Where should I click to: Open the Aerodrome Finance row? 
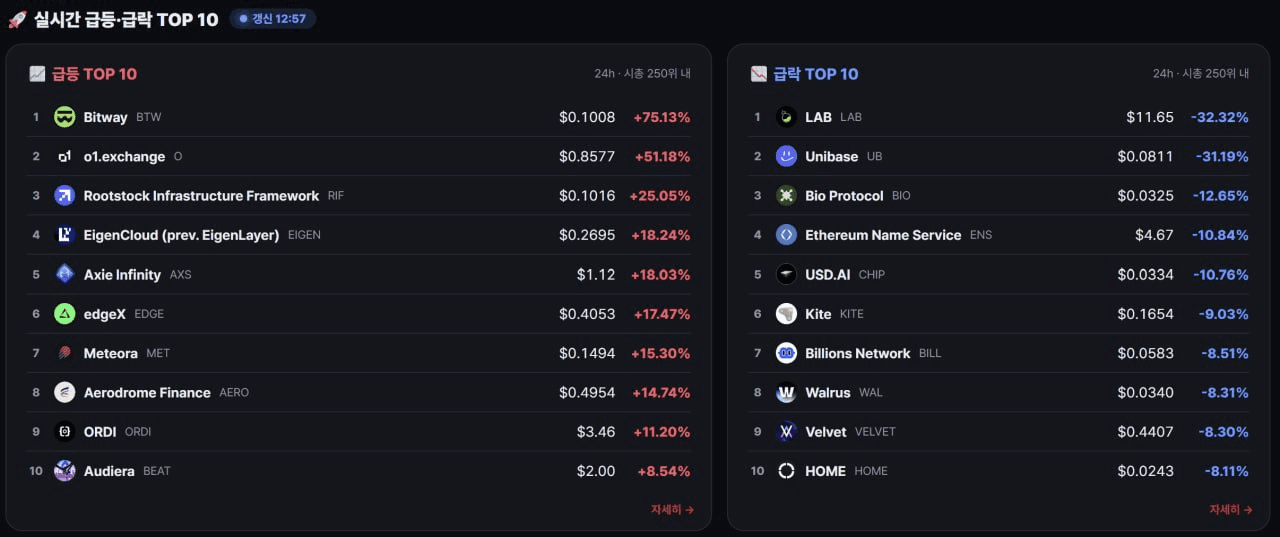(x=359, y=393)
